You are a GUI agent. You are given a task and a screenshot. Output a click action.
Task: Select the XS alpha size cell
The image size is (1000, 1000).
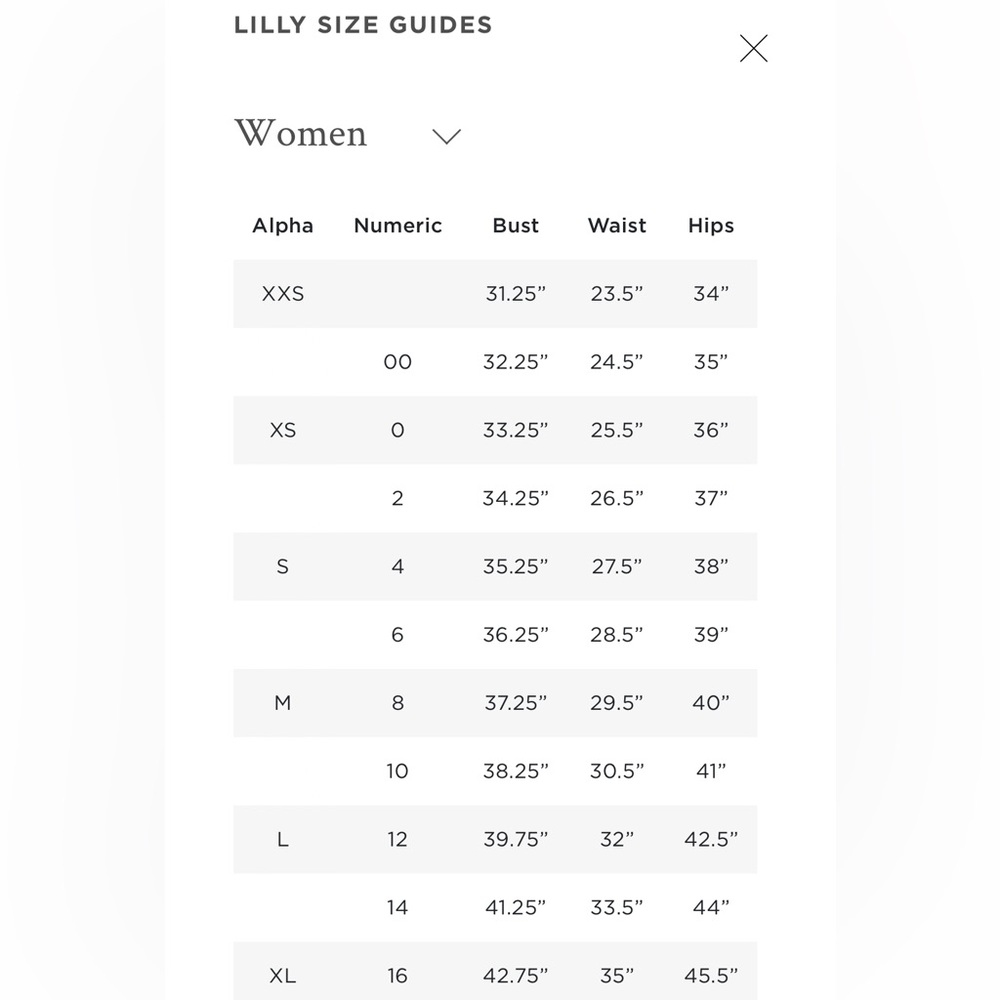pyautogui.click(x=283, y=430)
